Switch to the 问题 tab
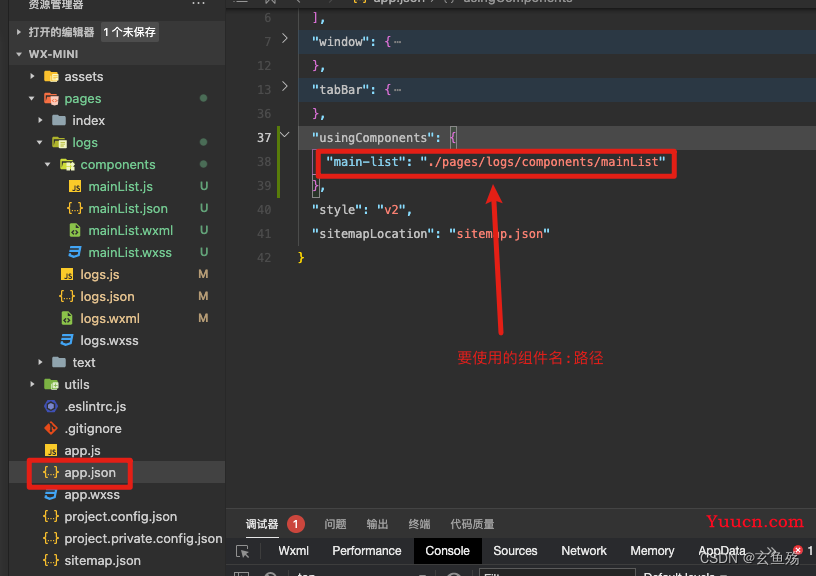 point(335,524)
